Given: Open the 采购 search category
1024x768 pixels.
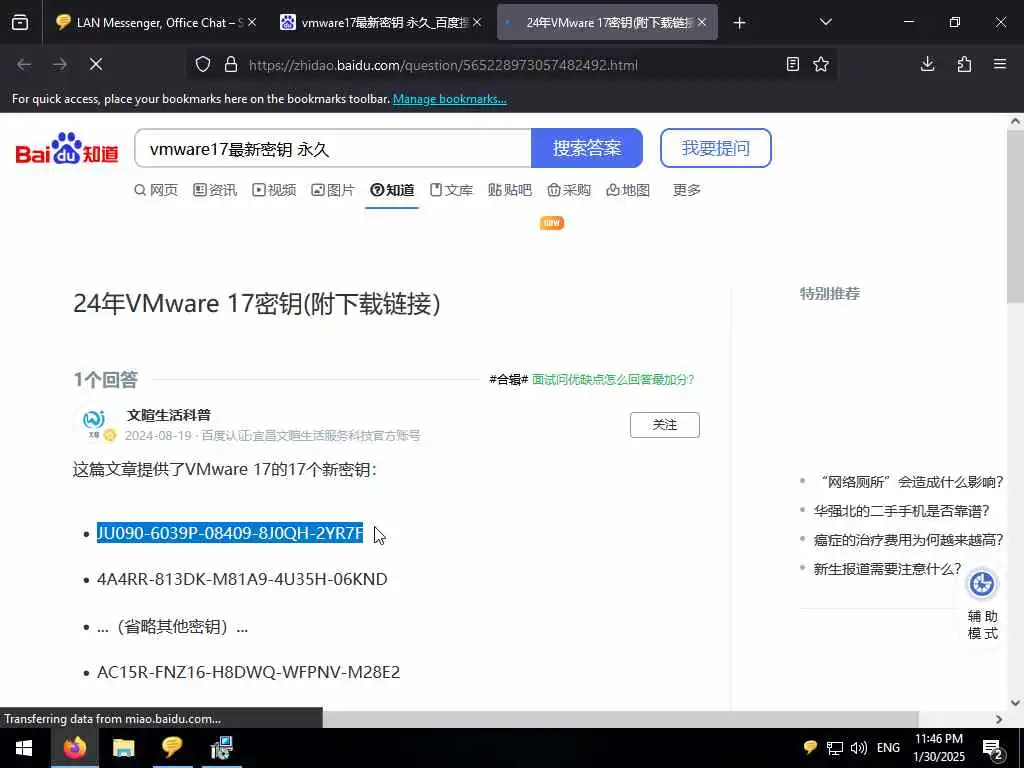Looking at the screenshot, I should click(x=569, y=190).
